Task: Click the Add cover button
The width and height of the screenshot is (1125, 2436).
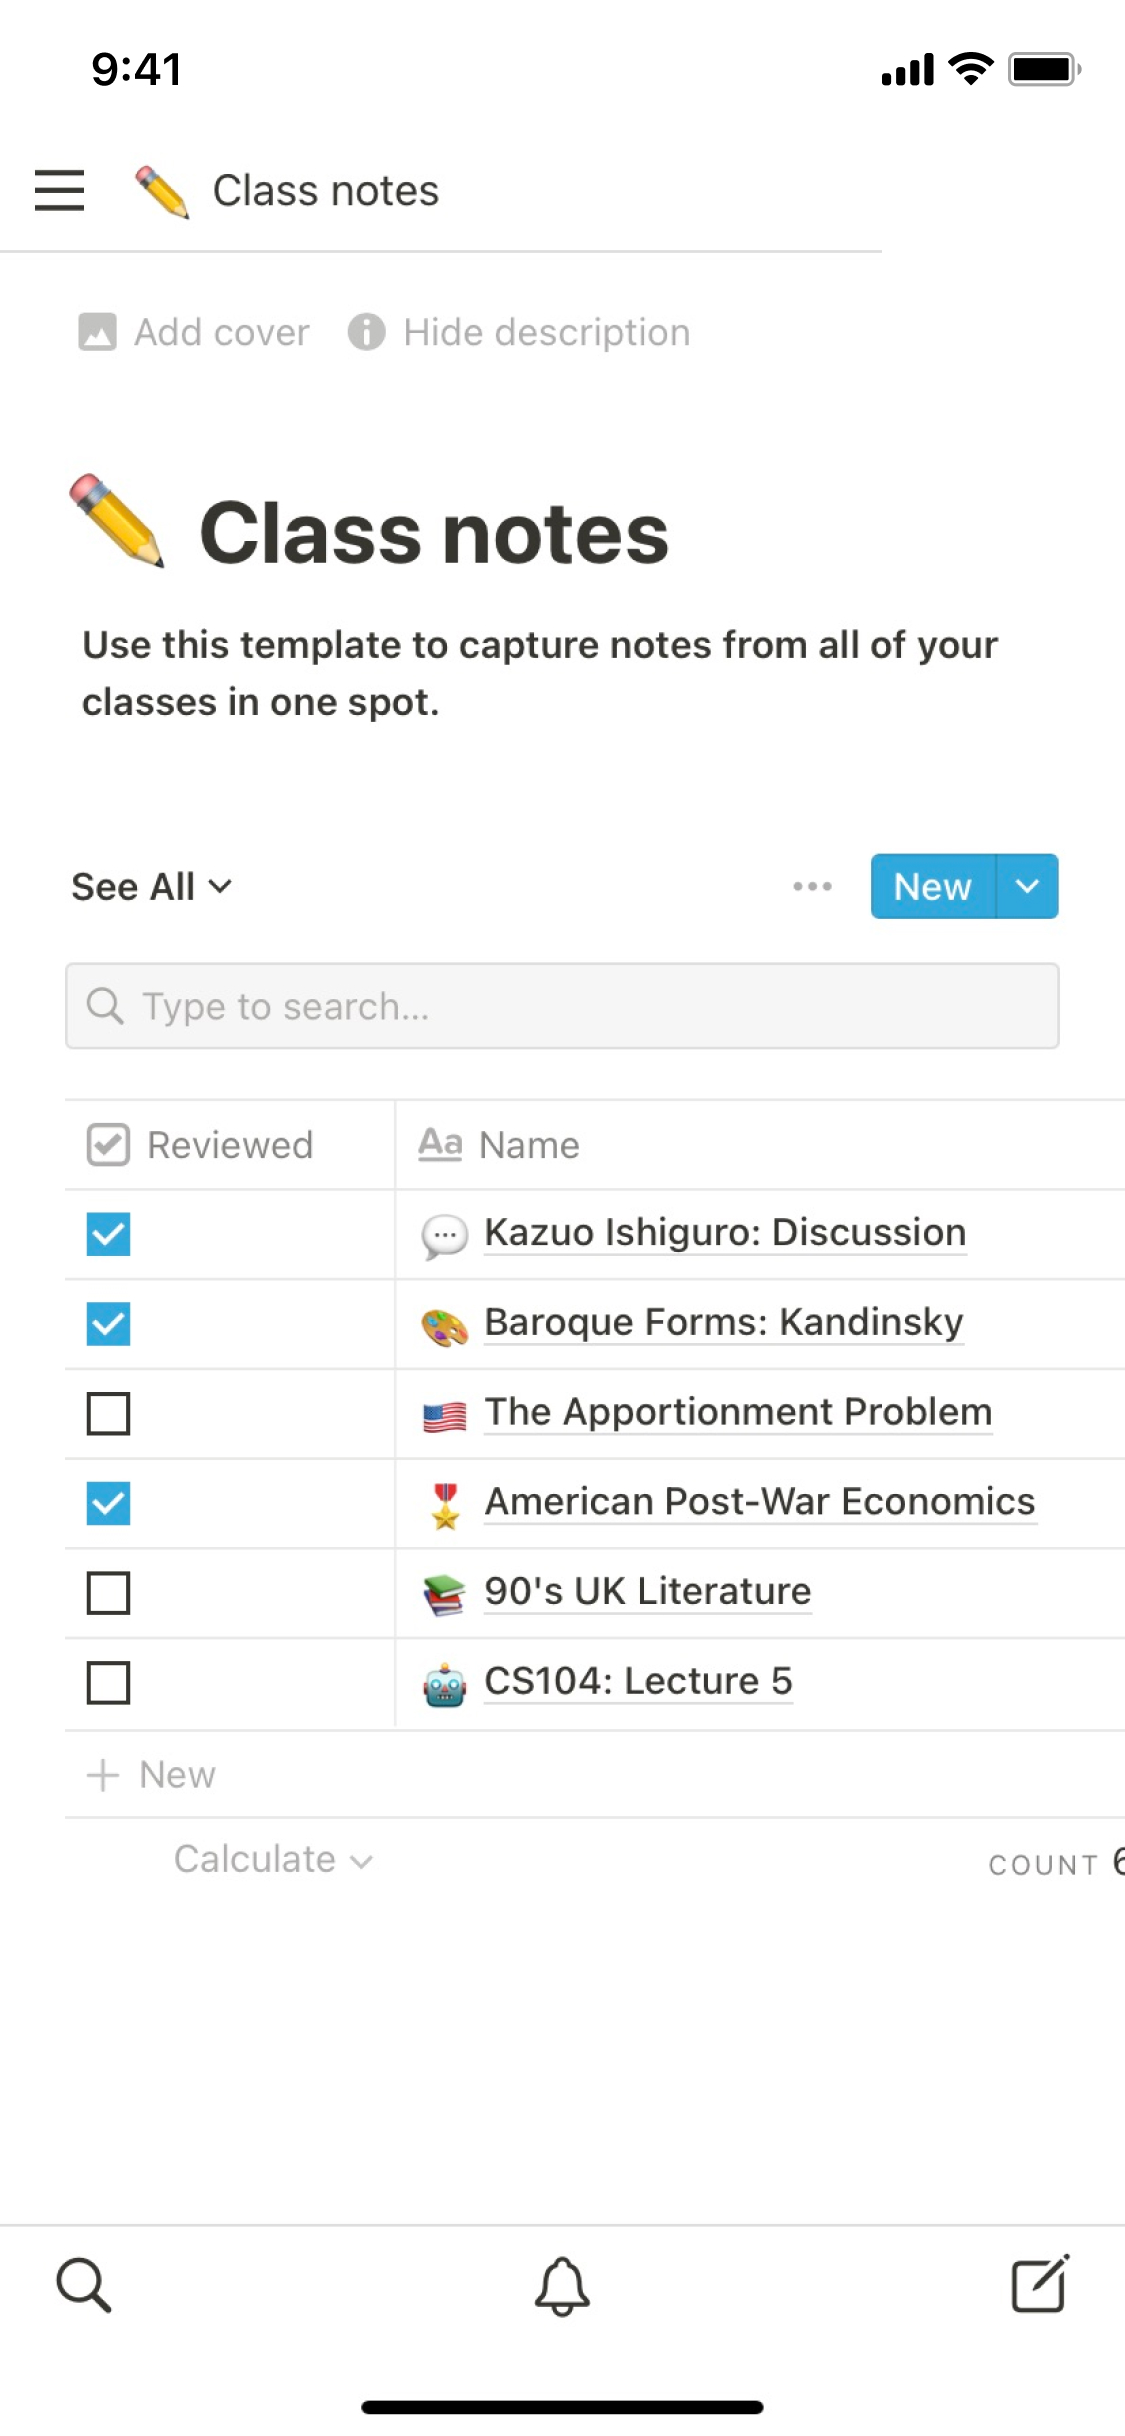Action: (194, 332)
